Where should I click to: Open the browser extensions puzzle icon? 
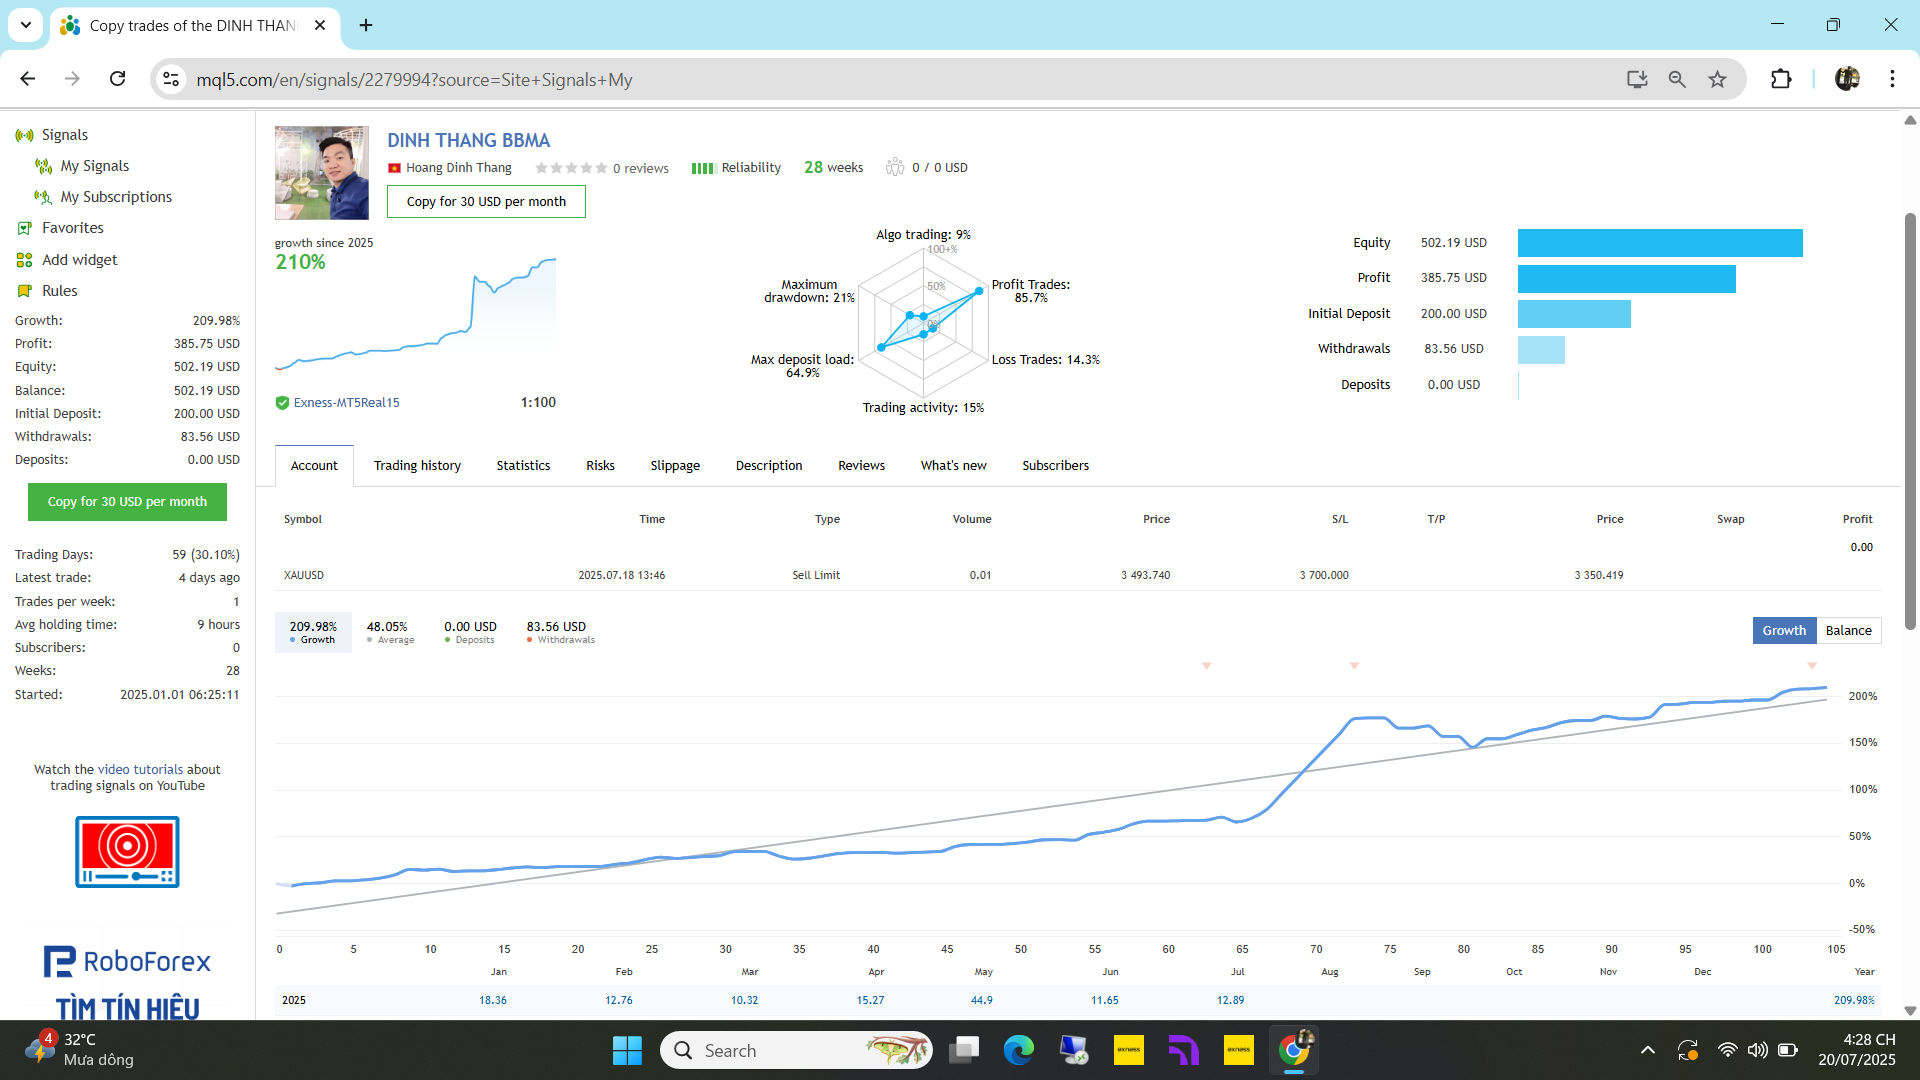point(1781,79)
